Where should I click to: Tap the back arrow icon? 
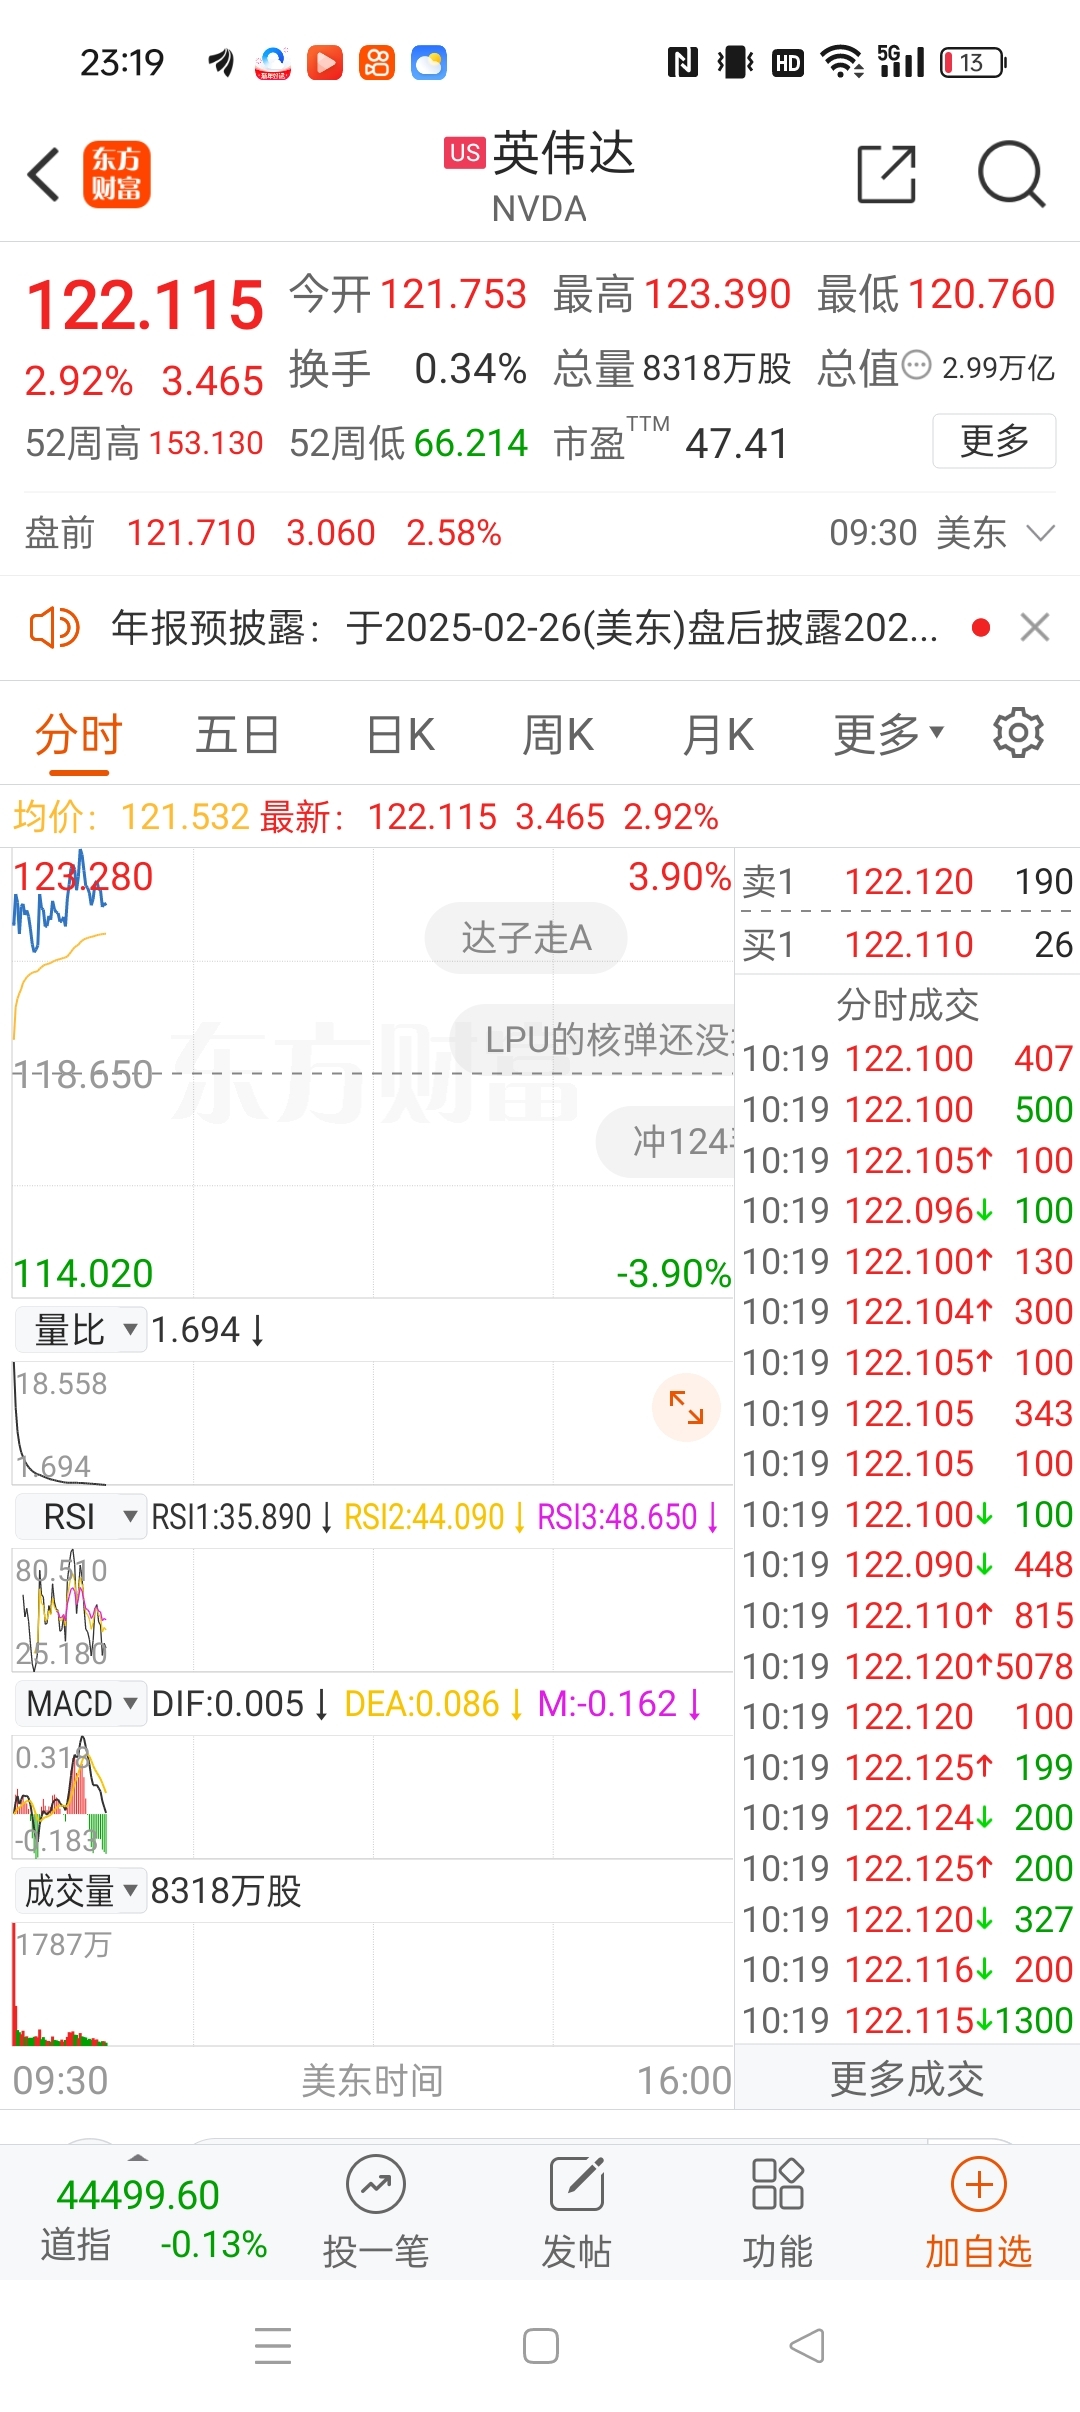[x=44, y=174]
